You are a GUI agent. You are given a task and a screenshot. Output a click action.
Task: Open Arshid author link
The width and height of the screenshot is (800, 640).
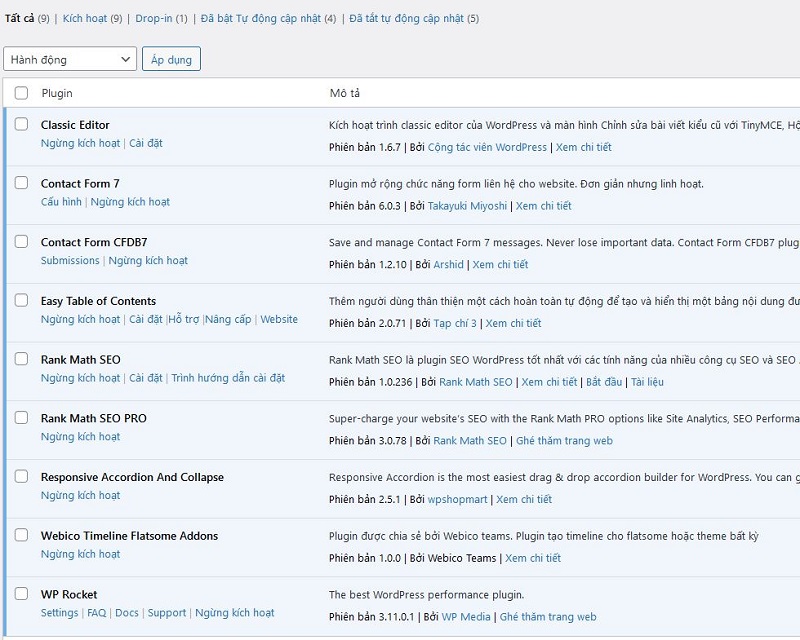(448, 265)
